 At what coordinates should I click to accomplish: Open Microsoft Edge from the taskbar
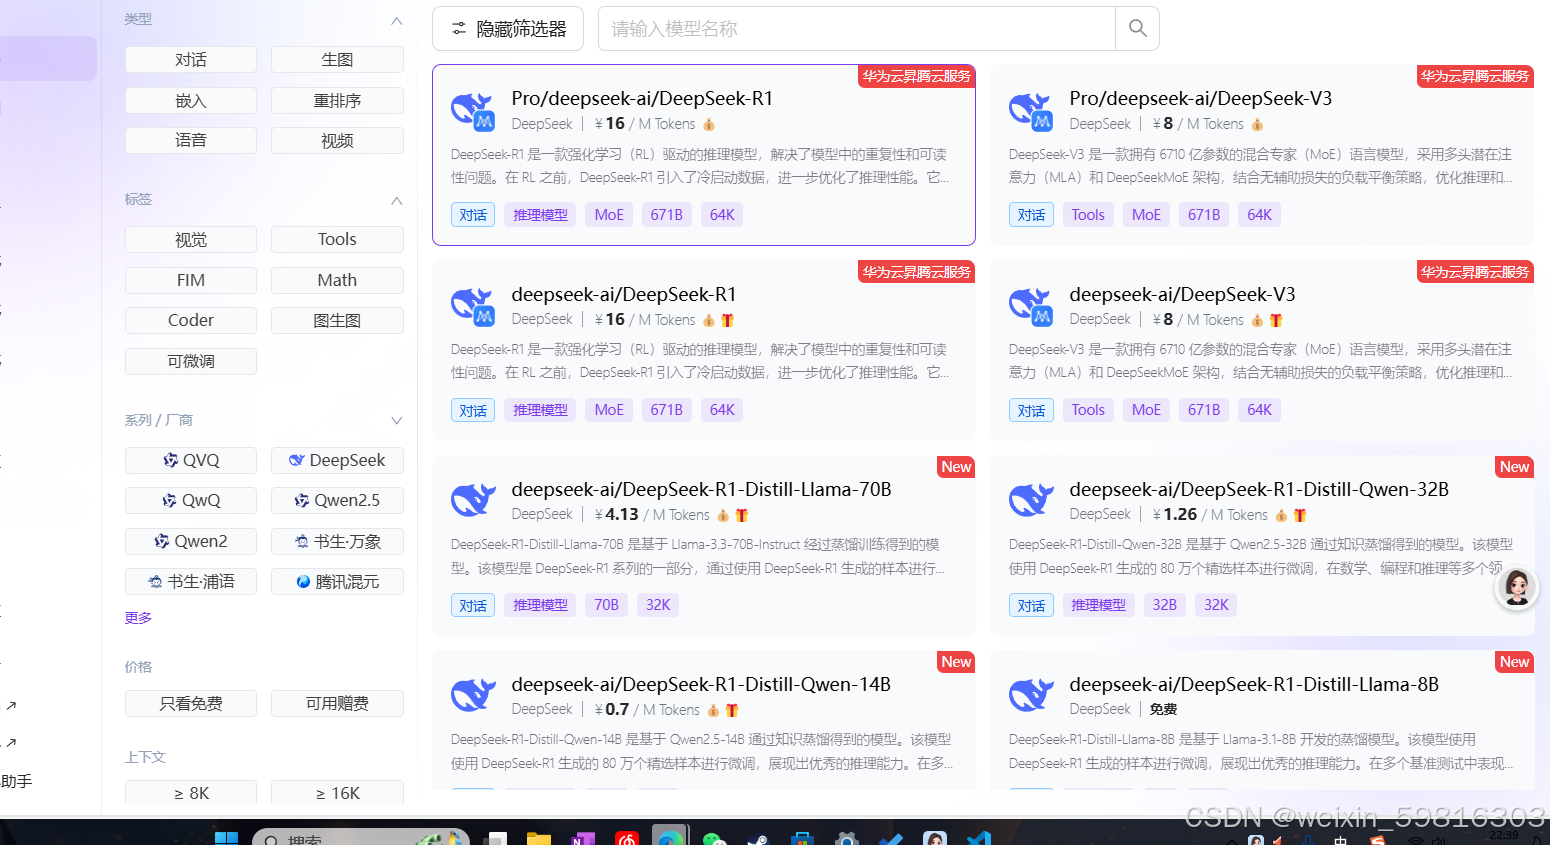[x=670, y=836]
